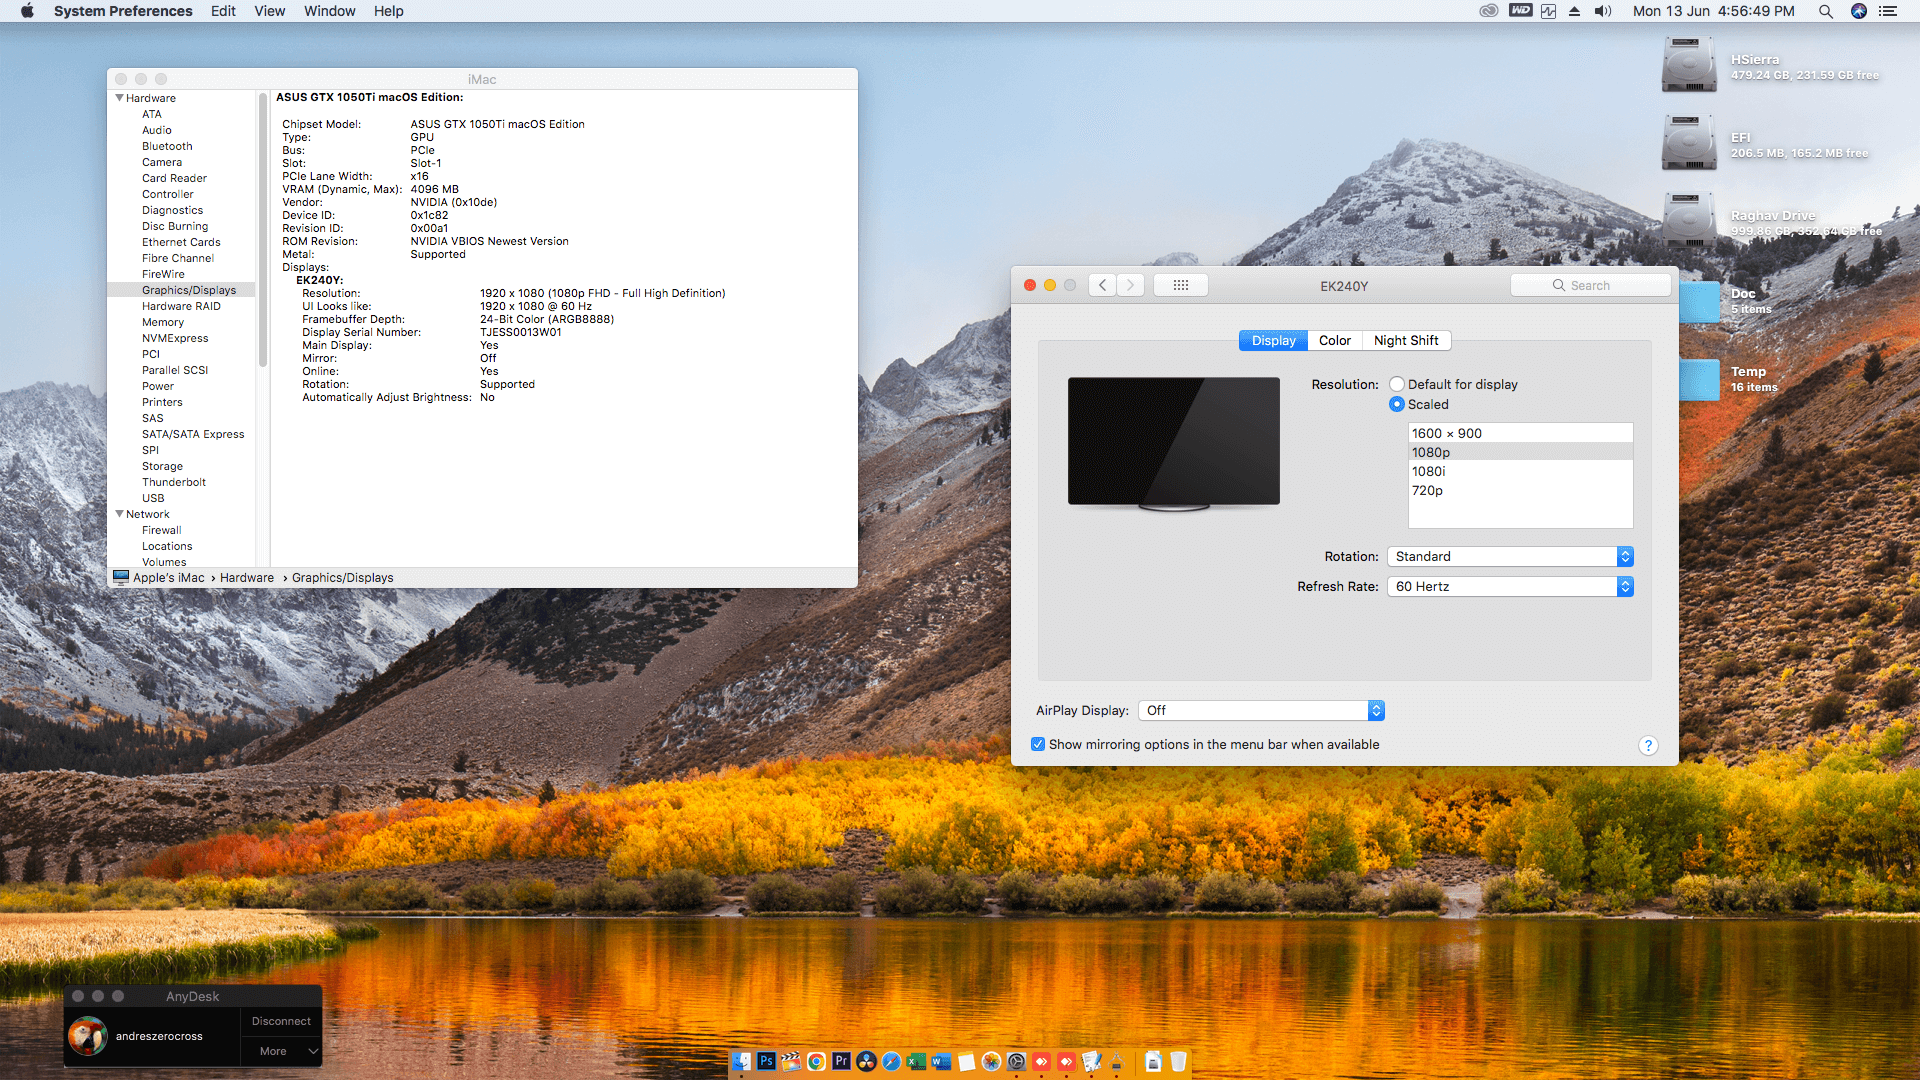The height and width of the screenshot is (1080, 1920).
Task: Select Default for display resolution
Action: 1397,384
